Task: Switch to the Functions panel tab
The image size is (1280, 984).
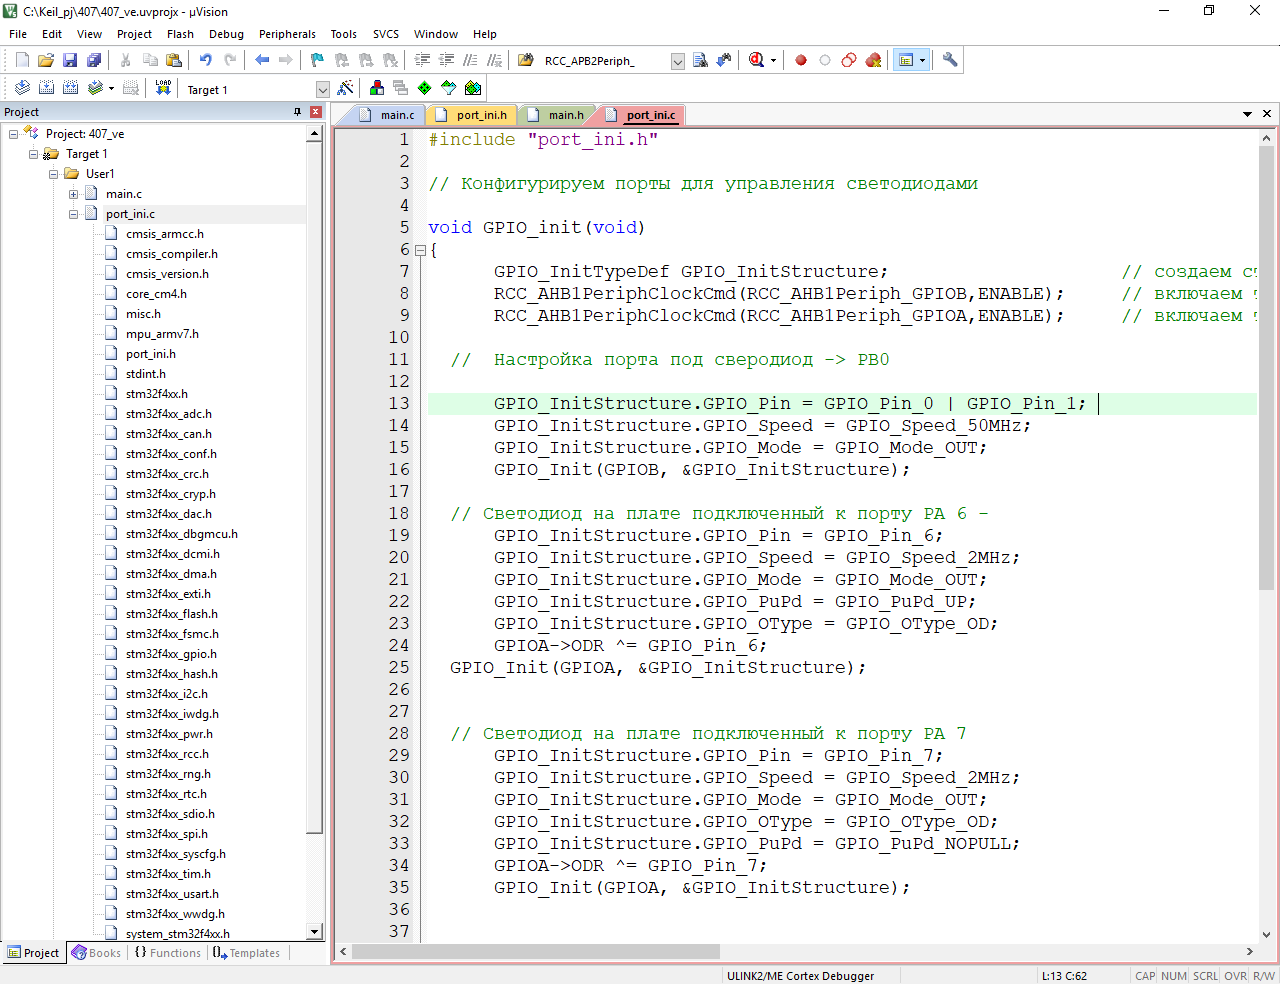Action: coord(167,953)
